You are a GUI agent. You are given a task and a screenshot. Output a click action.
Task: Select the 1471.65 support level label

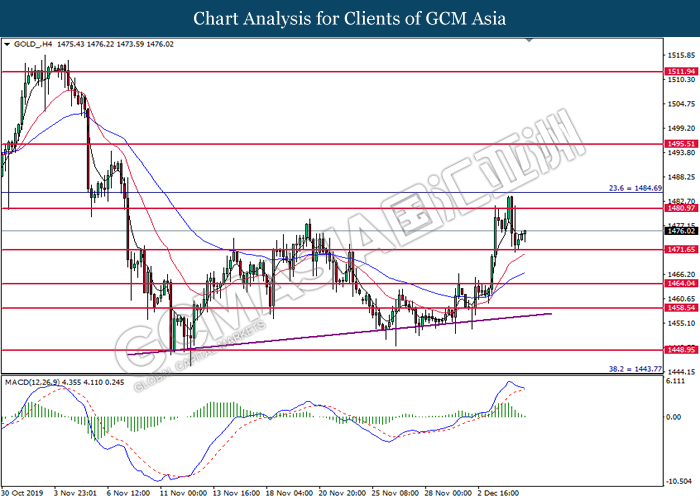(x=681, y=250)
